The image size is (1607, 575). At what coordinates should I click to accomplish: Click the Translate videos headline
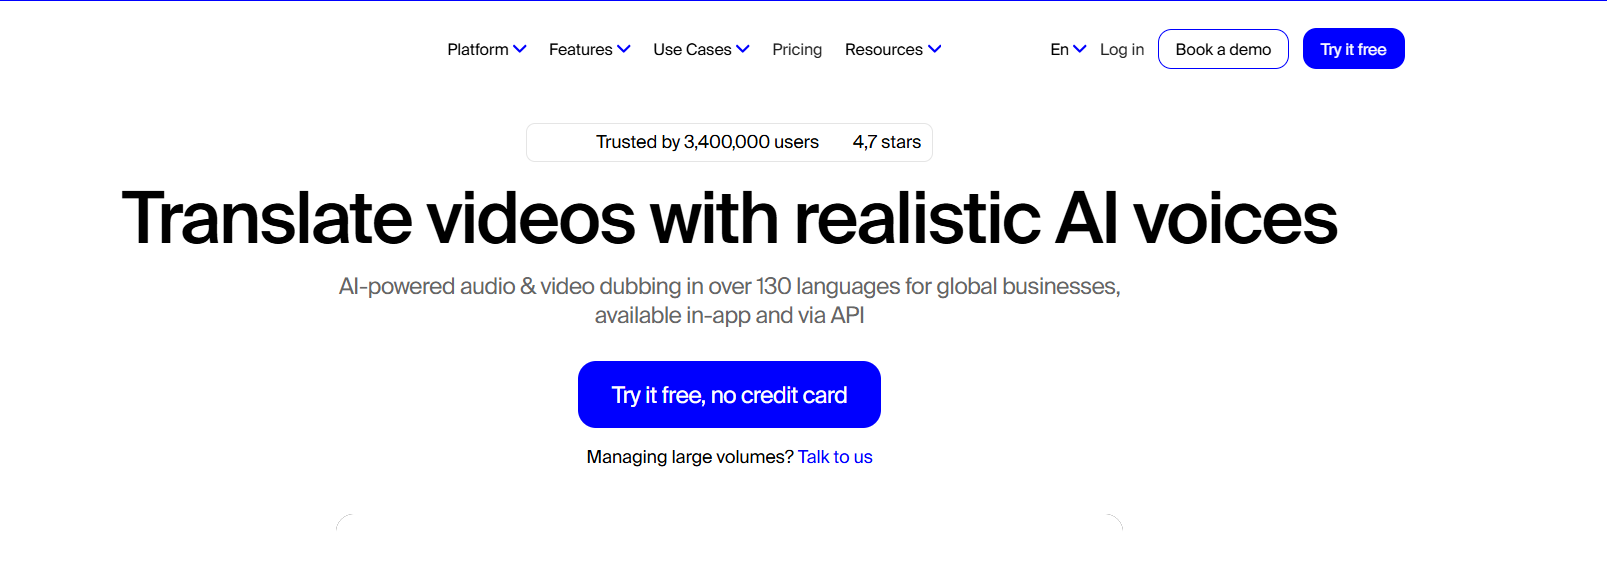tap(729, 218)
